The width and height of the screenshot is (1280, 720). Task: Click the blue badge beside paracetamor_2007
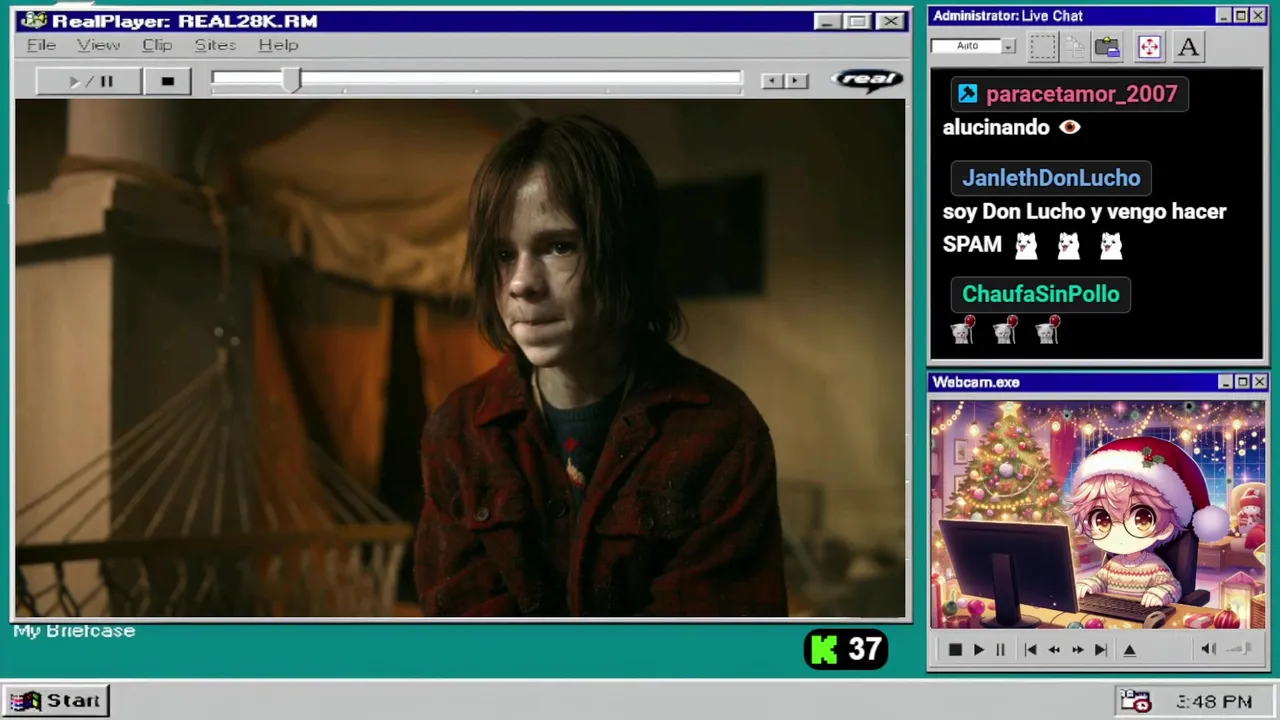[967, 94]
